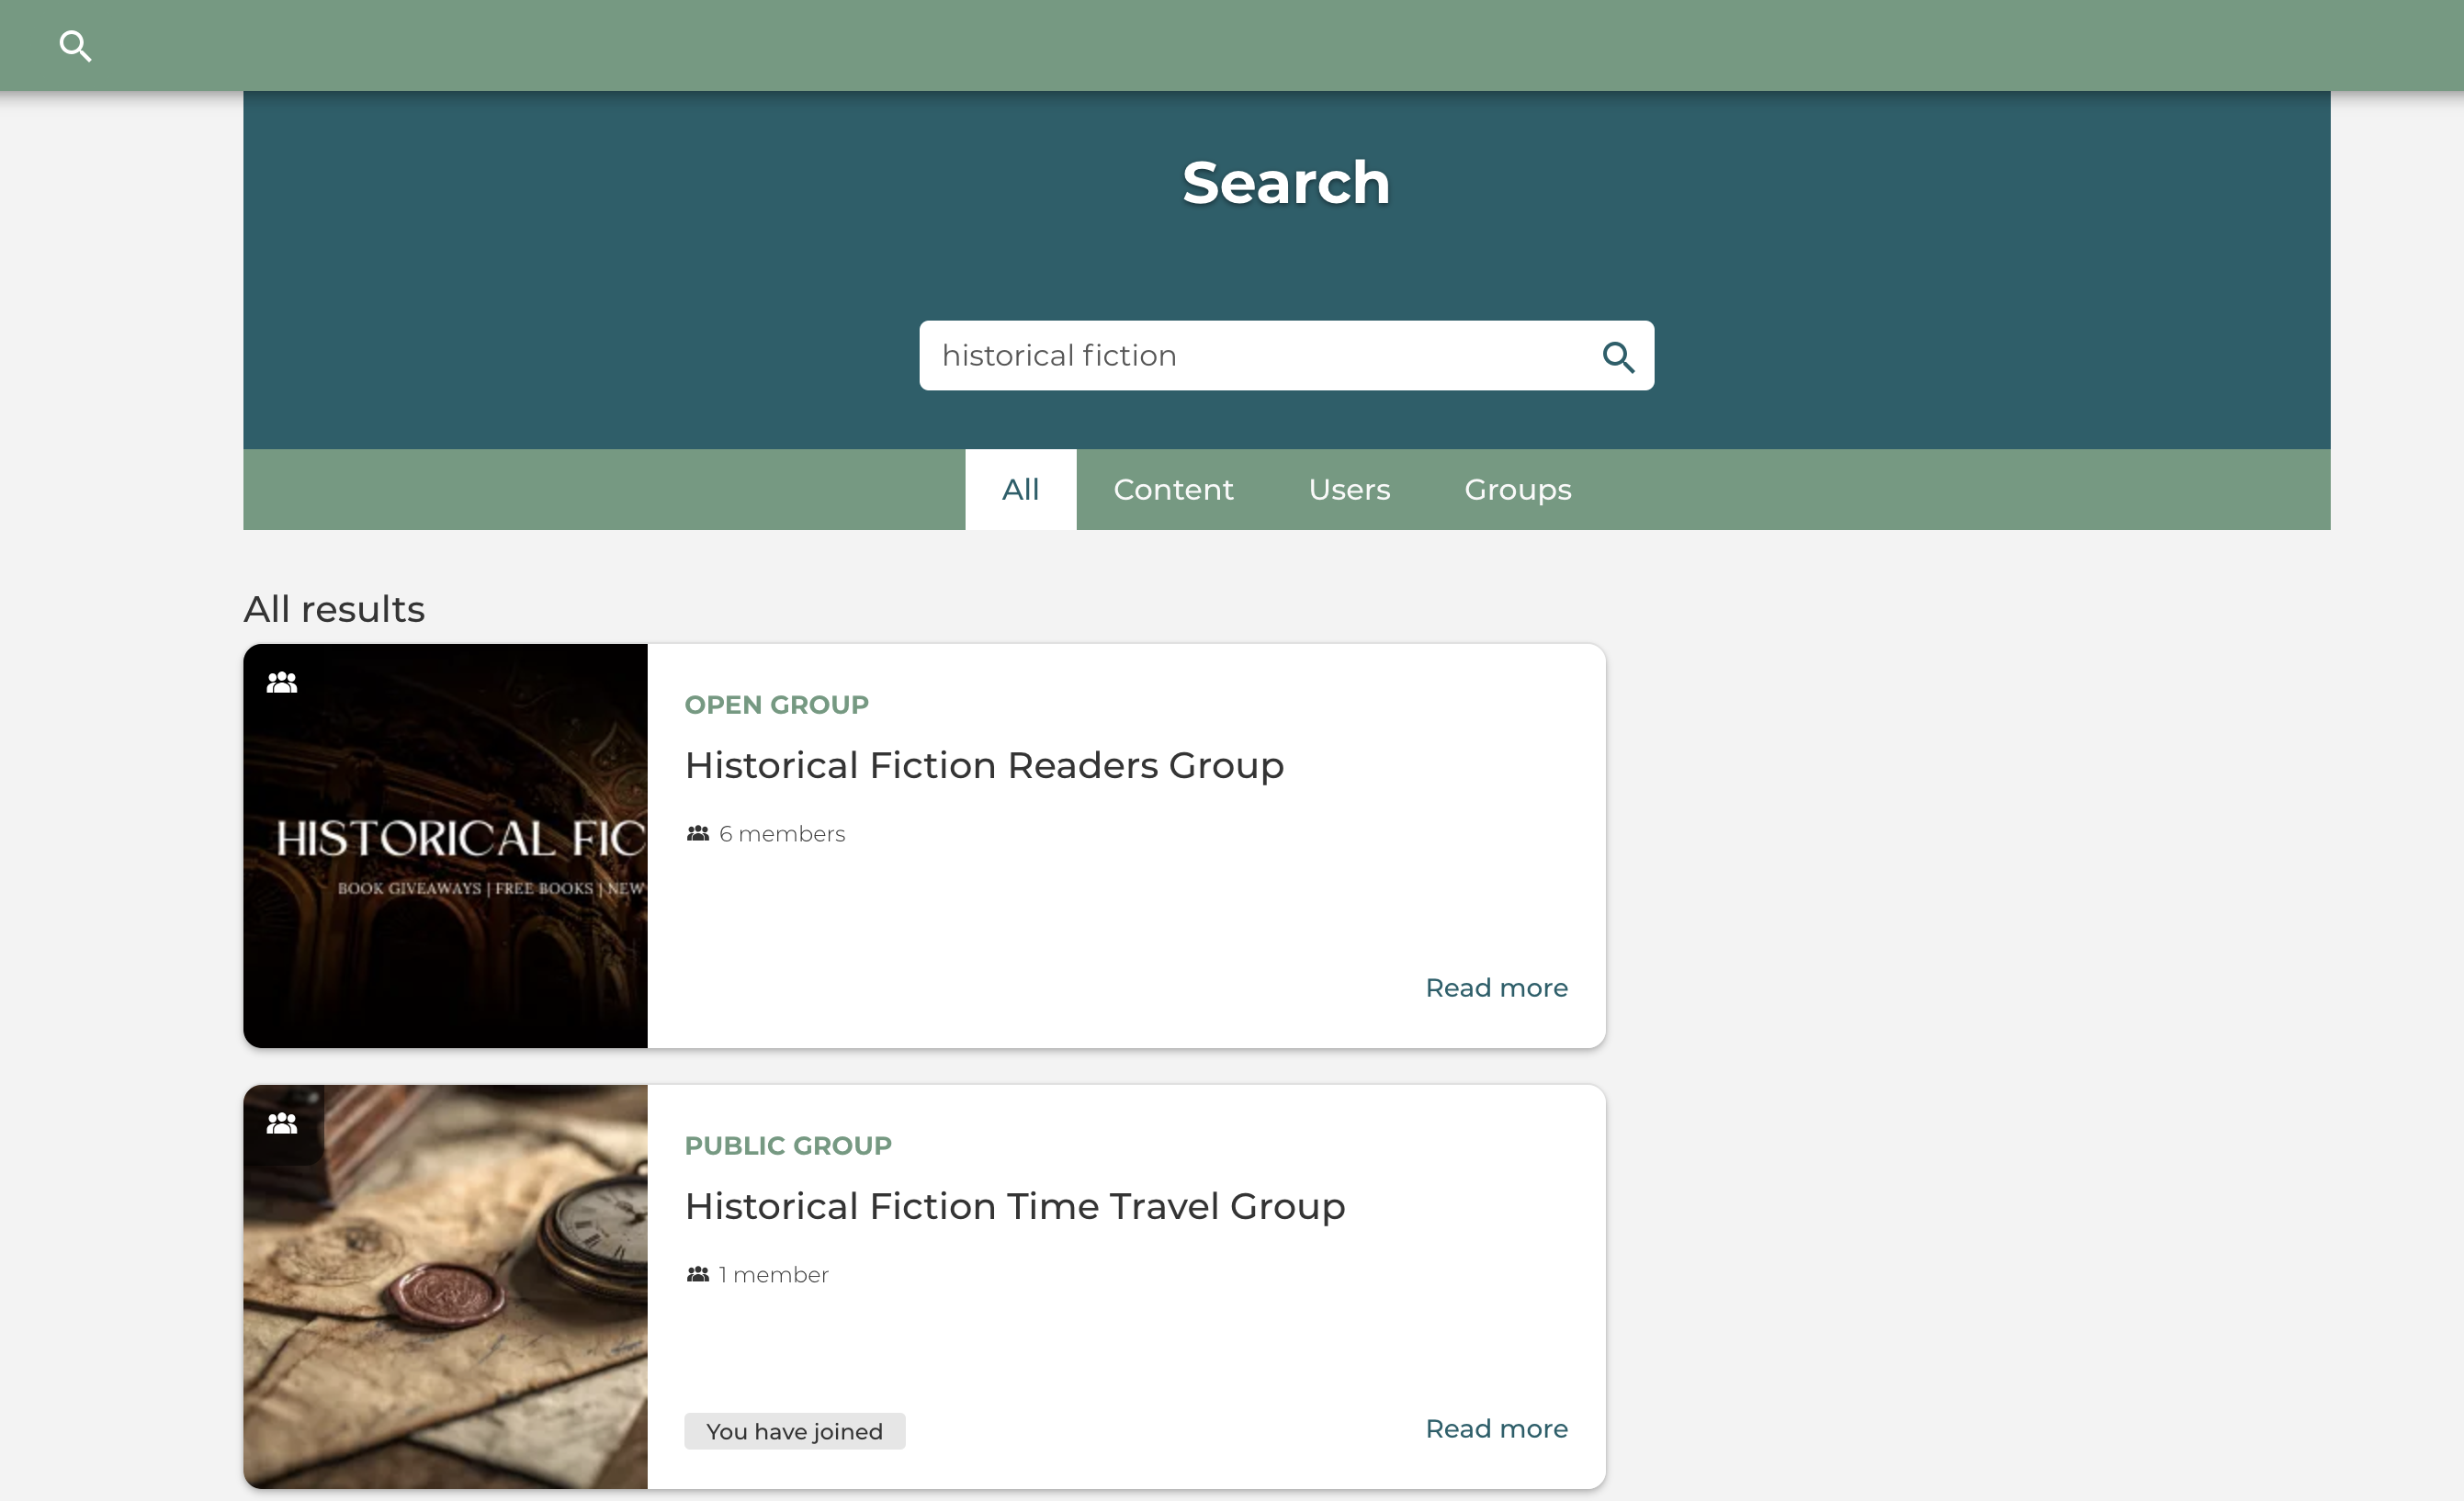Click the group icon on Readers Group thumbnail
The width and height of the screenshot is (2464, 1501).
click(282, 682)
